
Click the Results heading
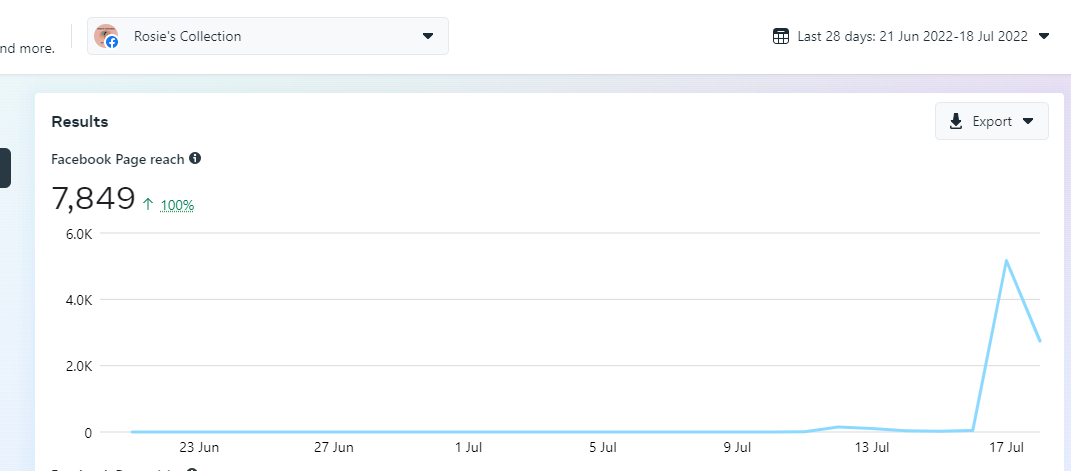pos(80,122)
